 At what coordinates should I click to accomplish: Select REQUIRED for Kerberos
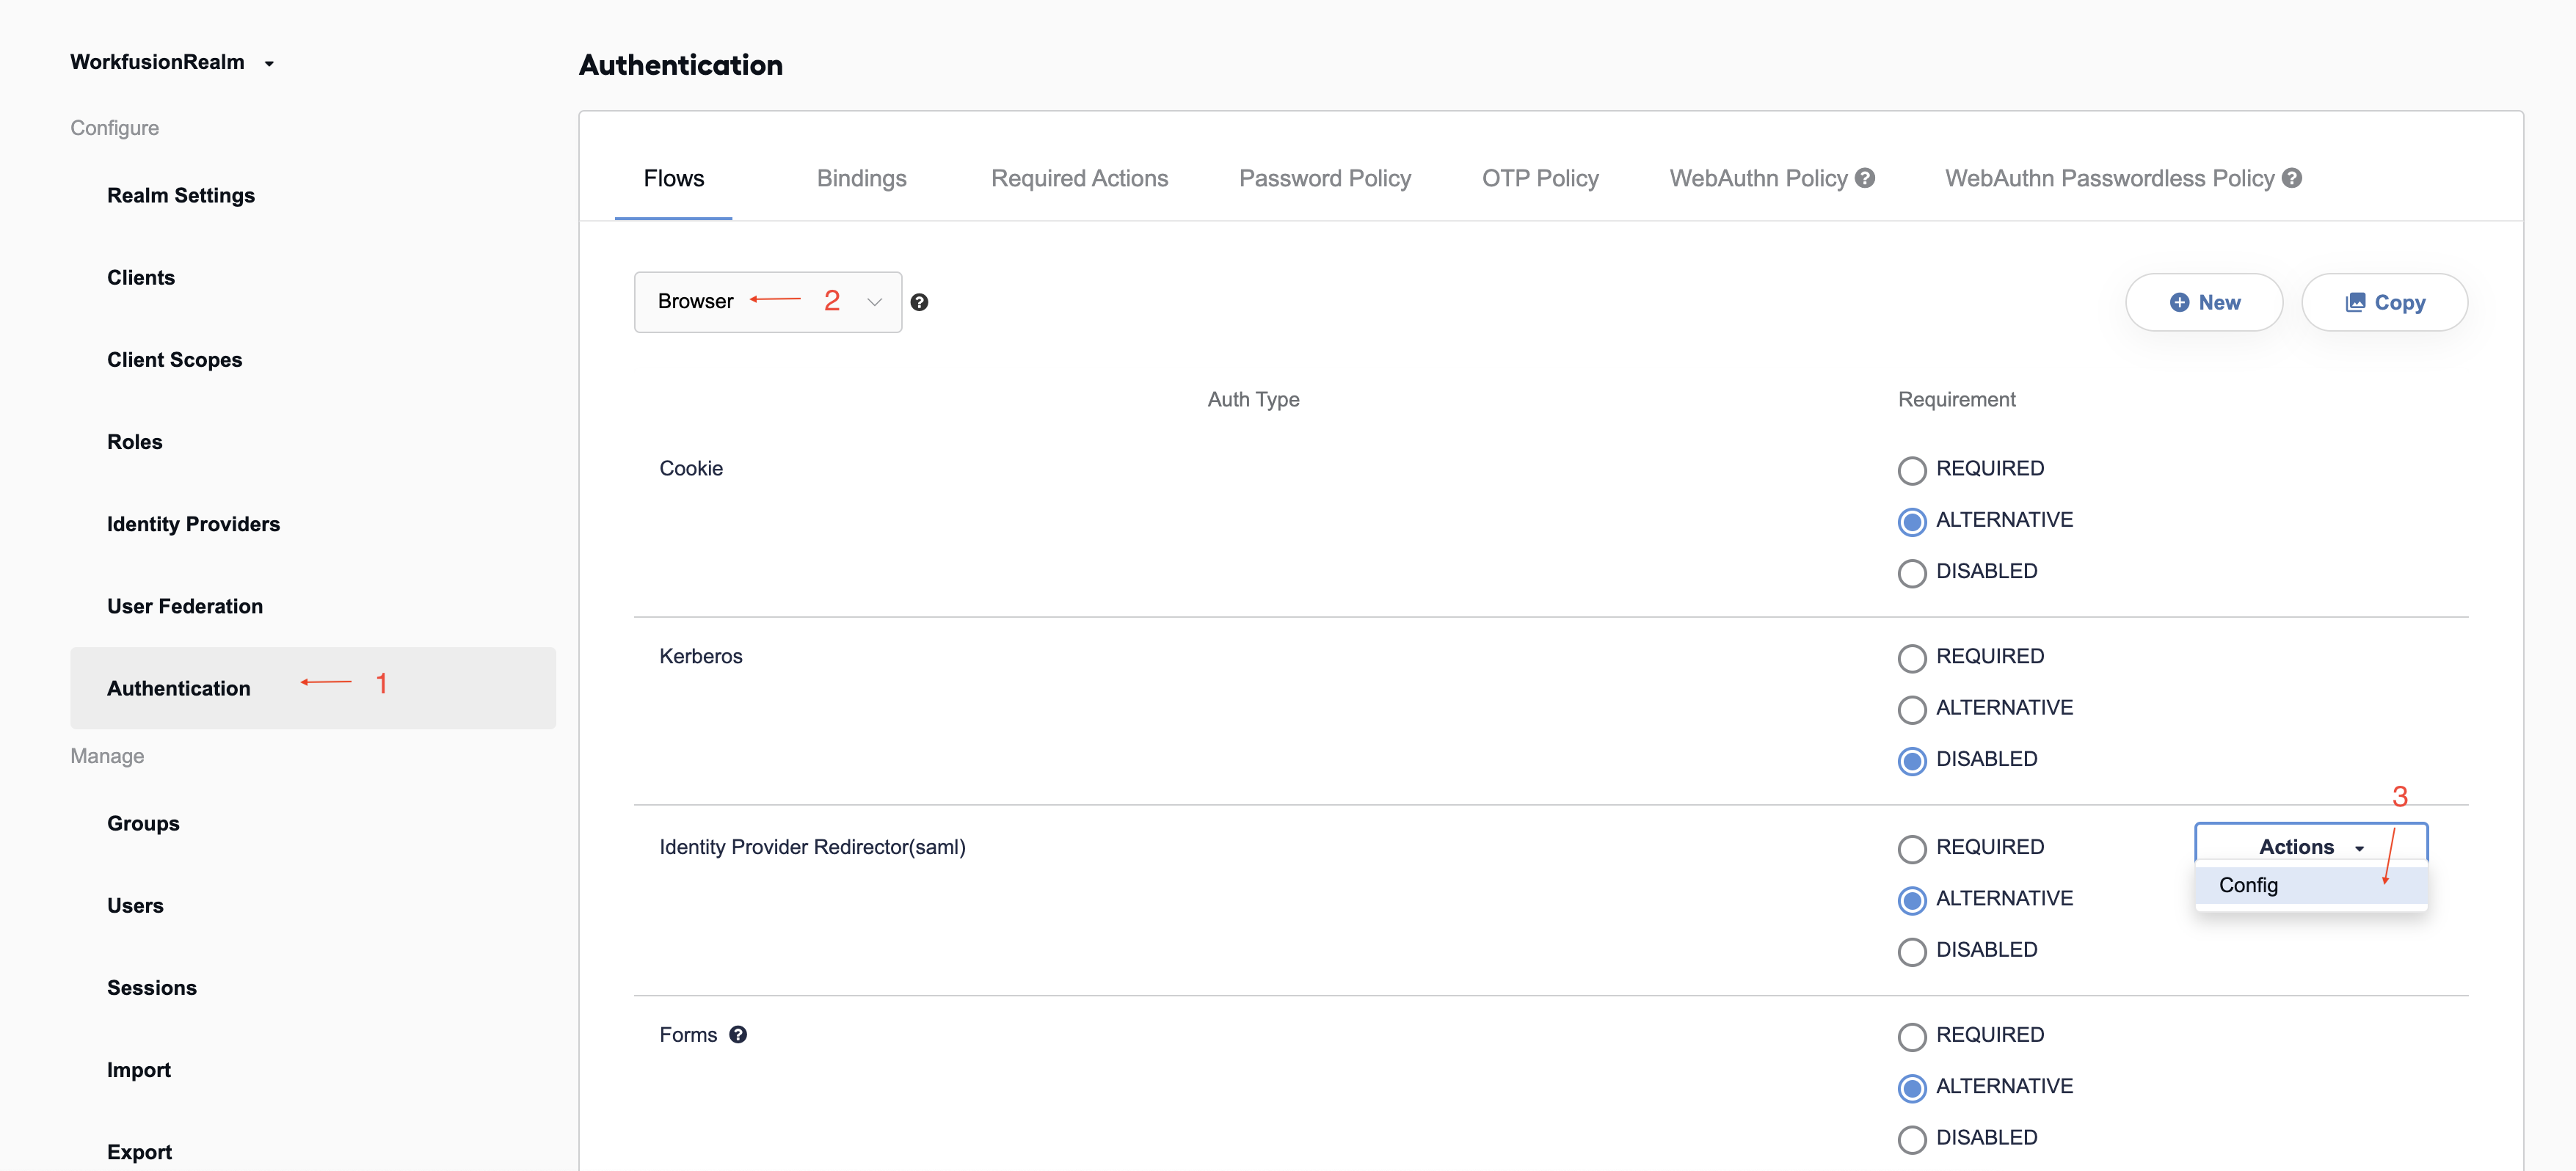click(x=1912, y=658)
